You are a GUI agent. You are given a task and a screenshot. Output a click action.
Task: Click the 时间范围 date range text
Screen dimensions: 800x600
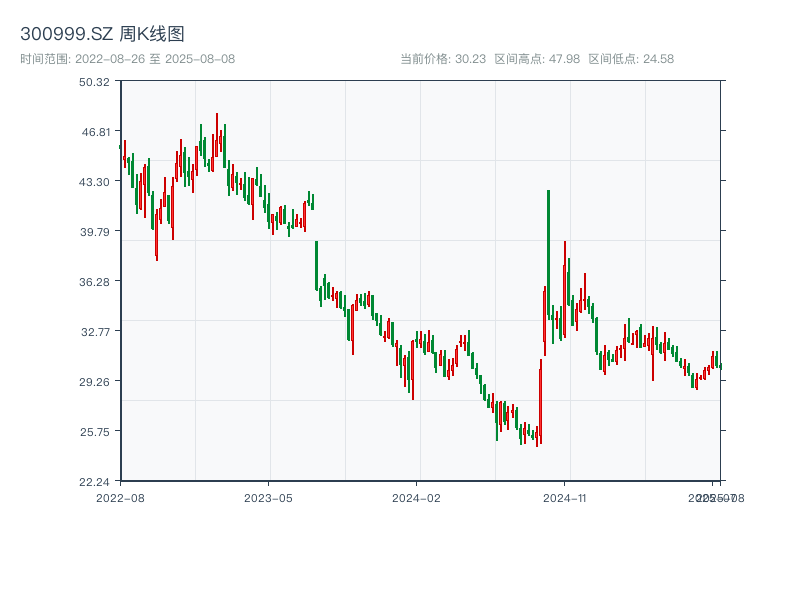pos(127,59)
